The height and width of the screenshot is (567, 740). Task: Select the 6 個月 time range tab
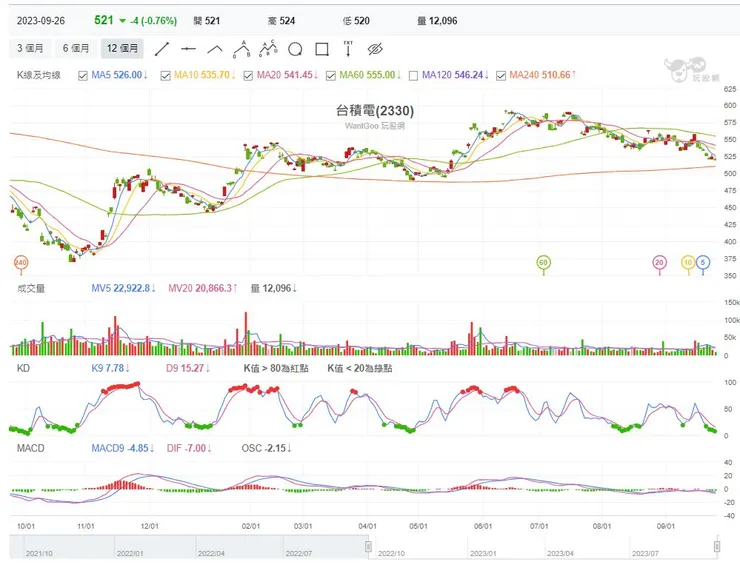pyautogui.click(x=76, y=48)
